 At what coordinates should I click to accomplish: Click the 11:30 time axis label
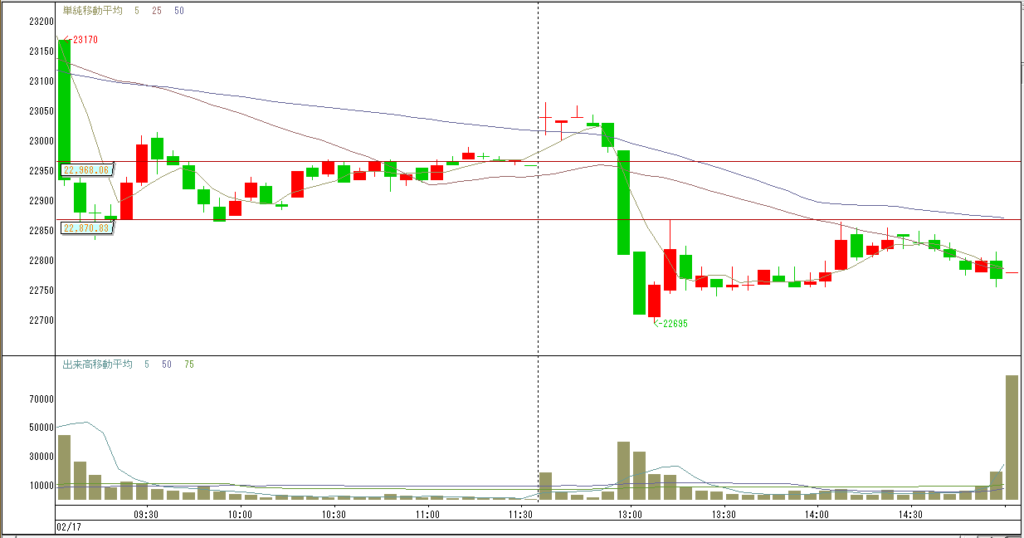pos(520,514)
